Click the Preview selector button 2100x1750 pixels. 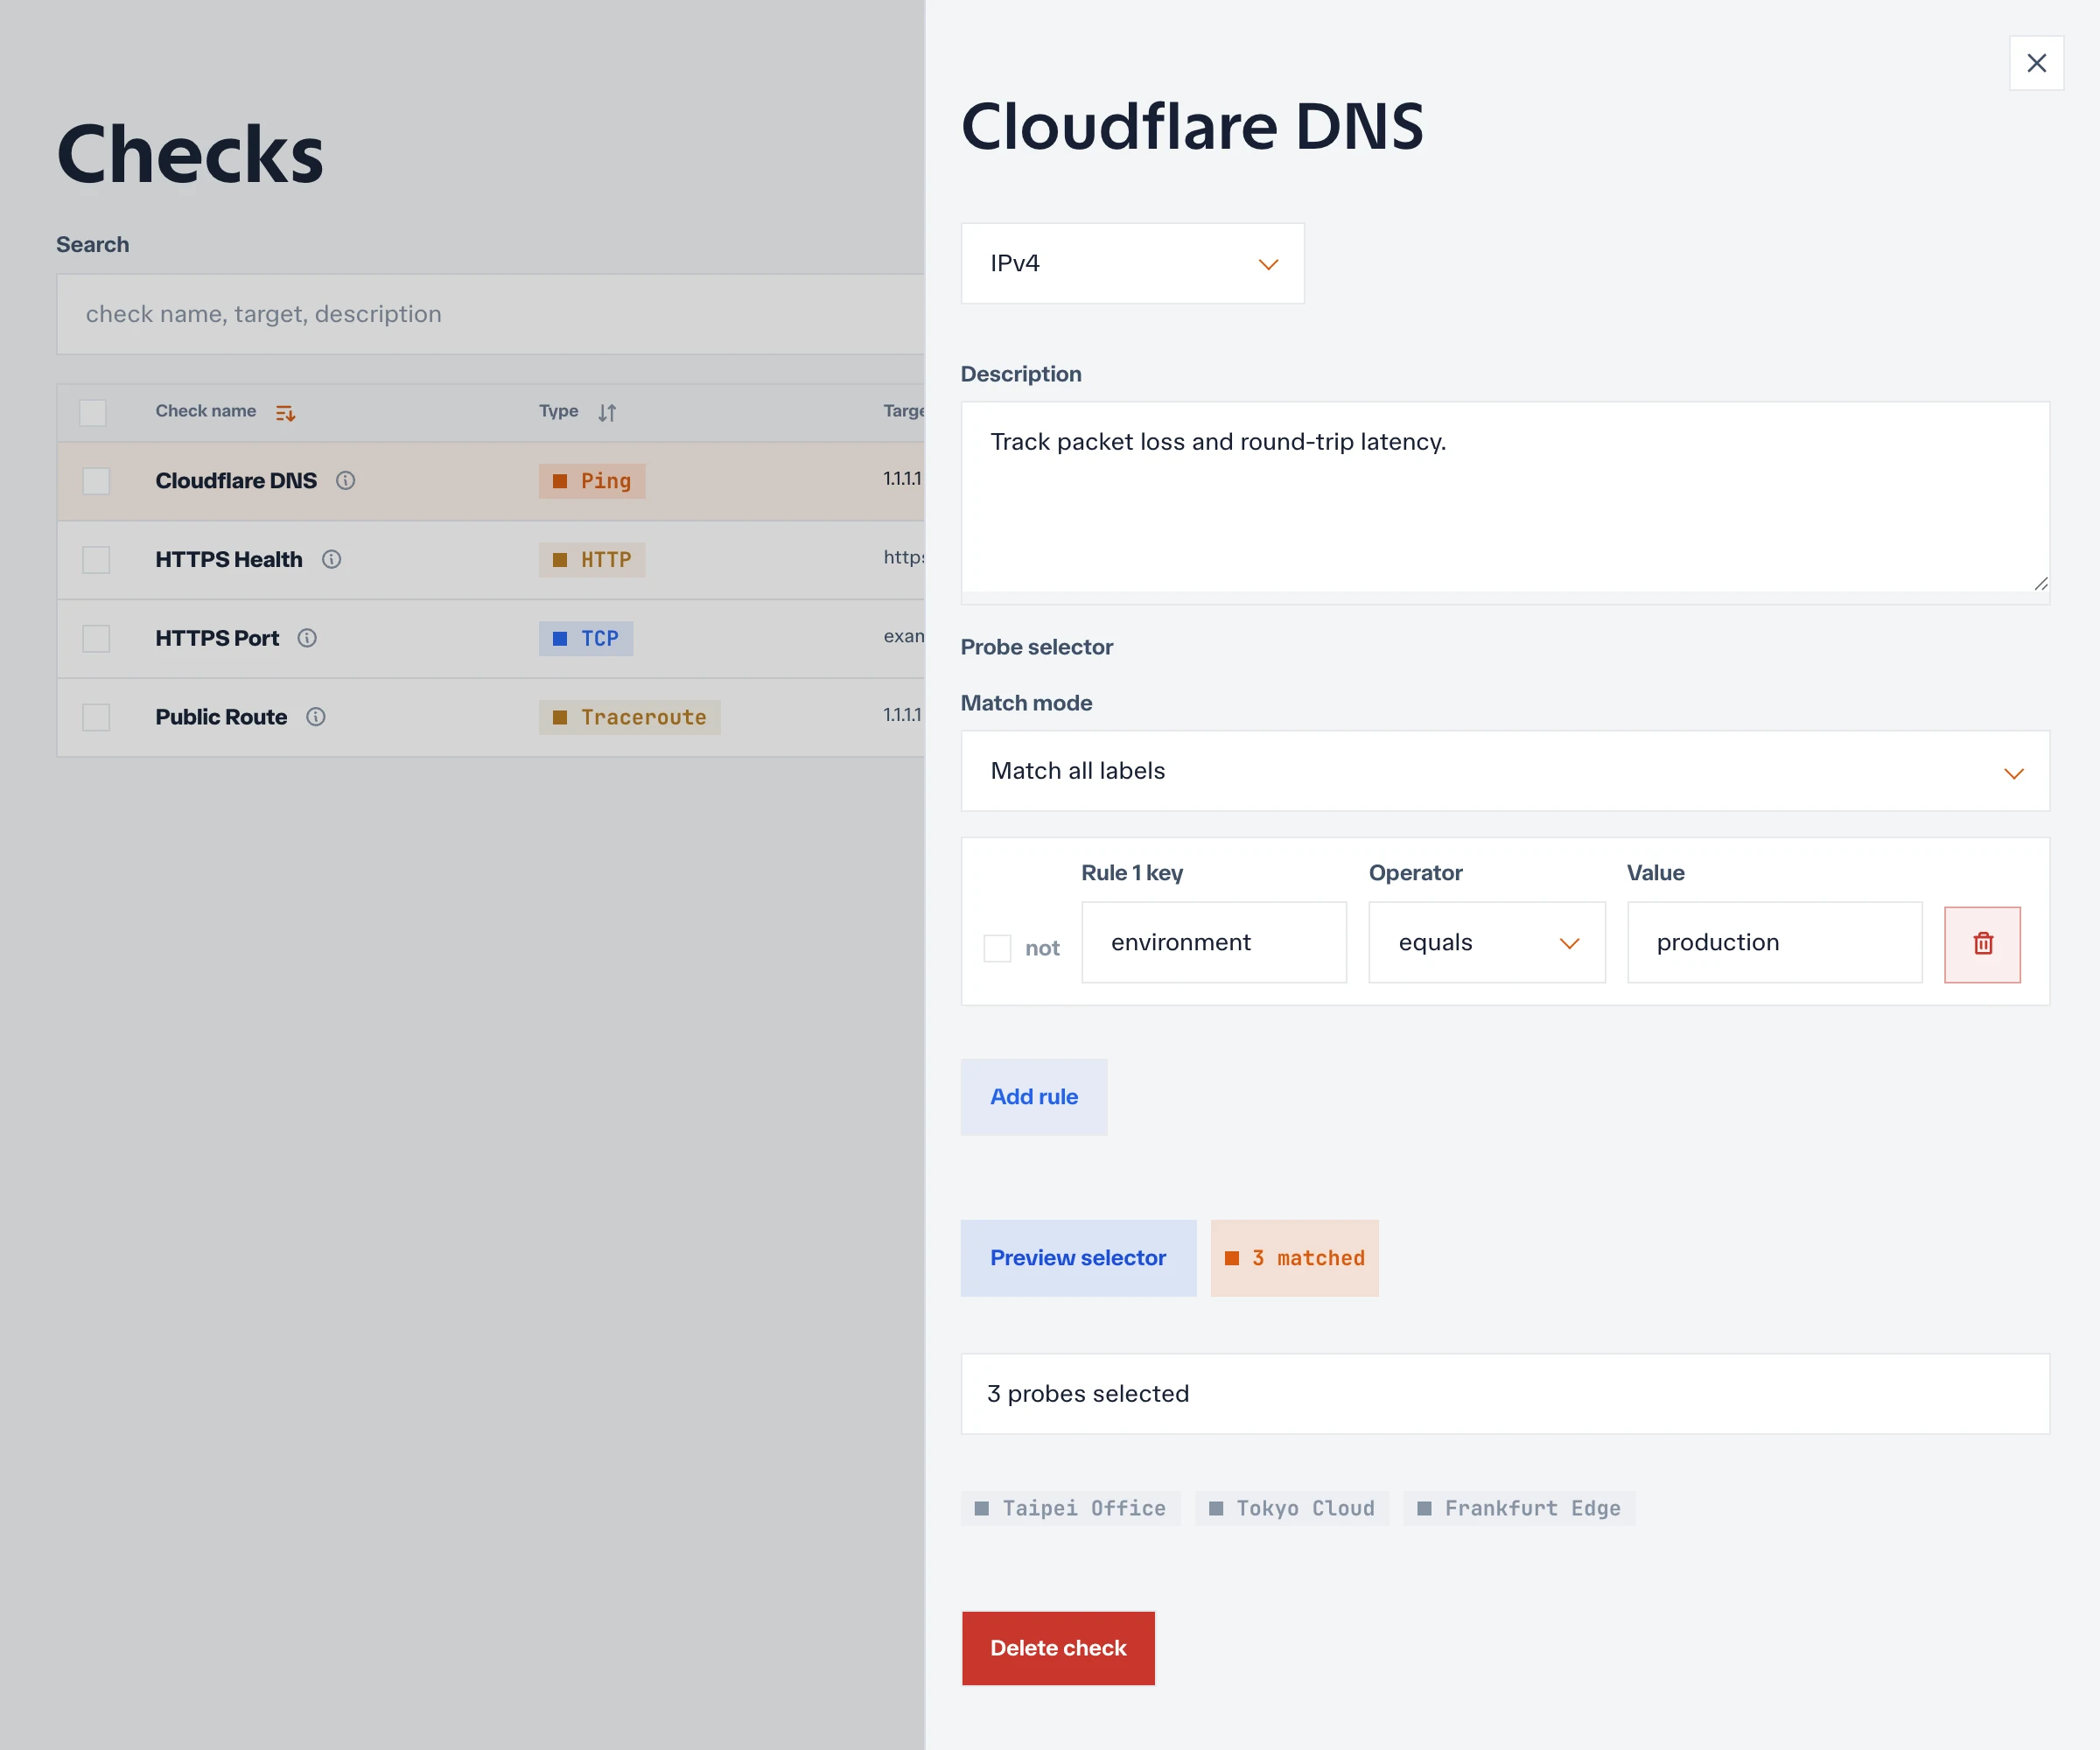[x=1078, y=1258]
